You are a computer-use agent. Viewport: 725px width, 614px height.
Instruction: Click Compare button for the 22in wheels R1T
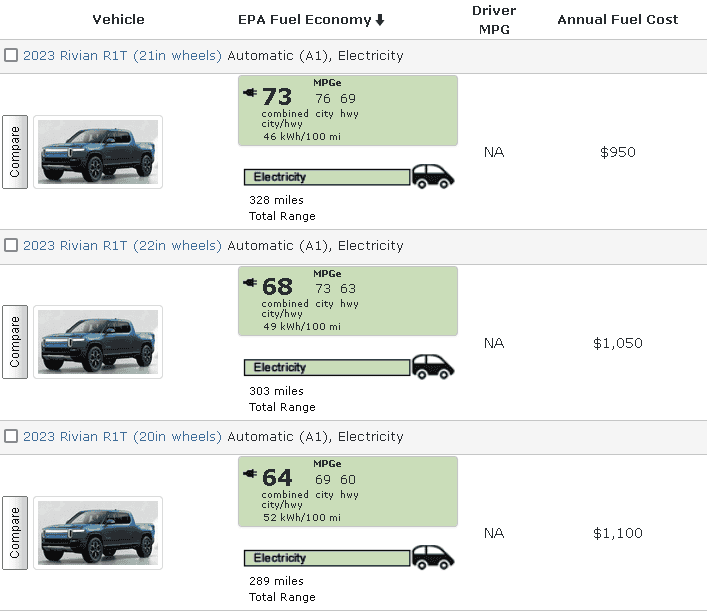point(15,342)
